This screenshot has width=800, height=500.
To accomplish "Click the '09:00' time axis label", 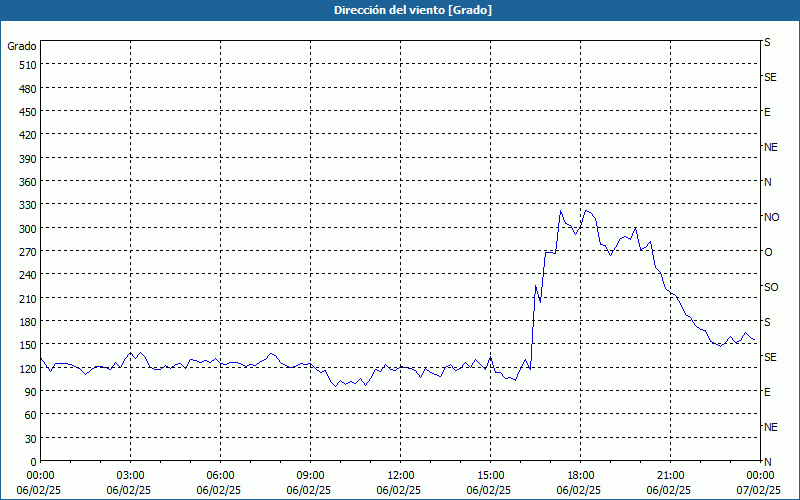I will pyautogui.click(x=311, y=476).
